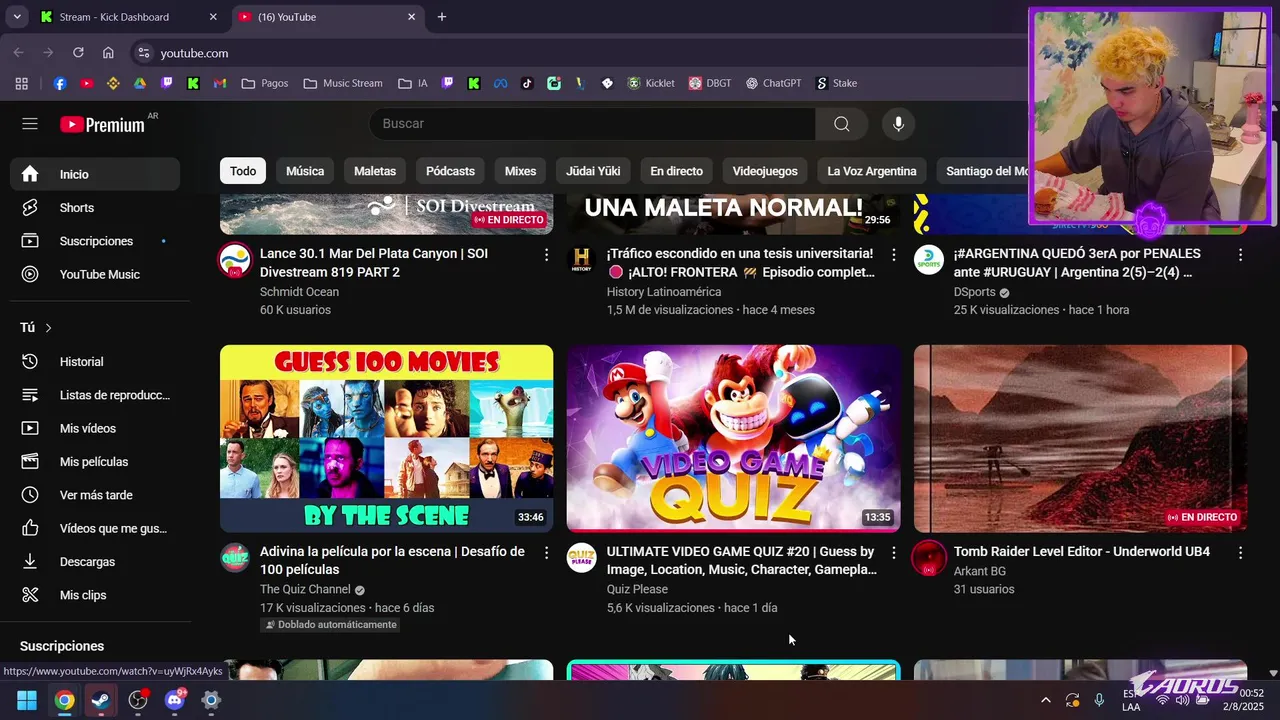Click the TikTok bookmark icon
Screen dimensions: 1280x720
(527, 83)
